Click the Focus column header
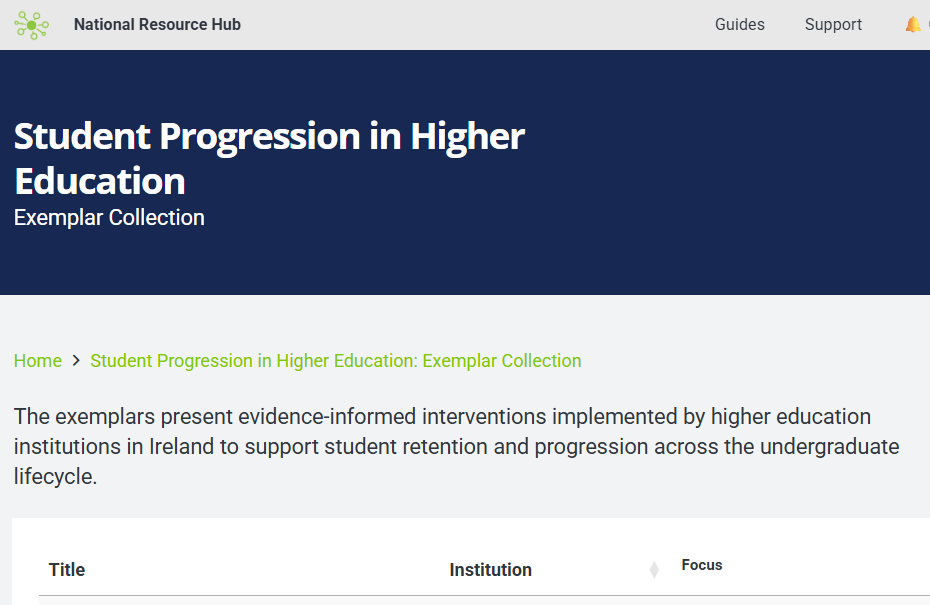Viewport: 930px width, 605px height. [702, 565]
